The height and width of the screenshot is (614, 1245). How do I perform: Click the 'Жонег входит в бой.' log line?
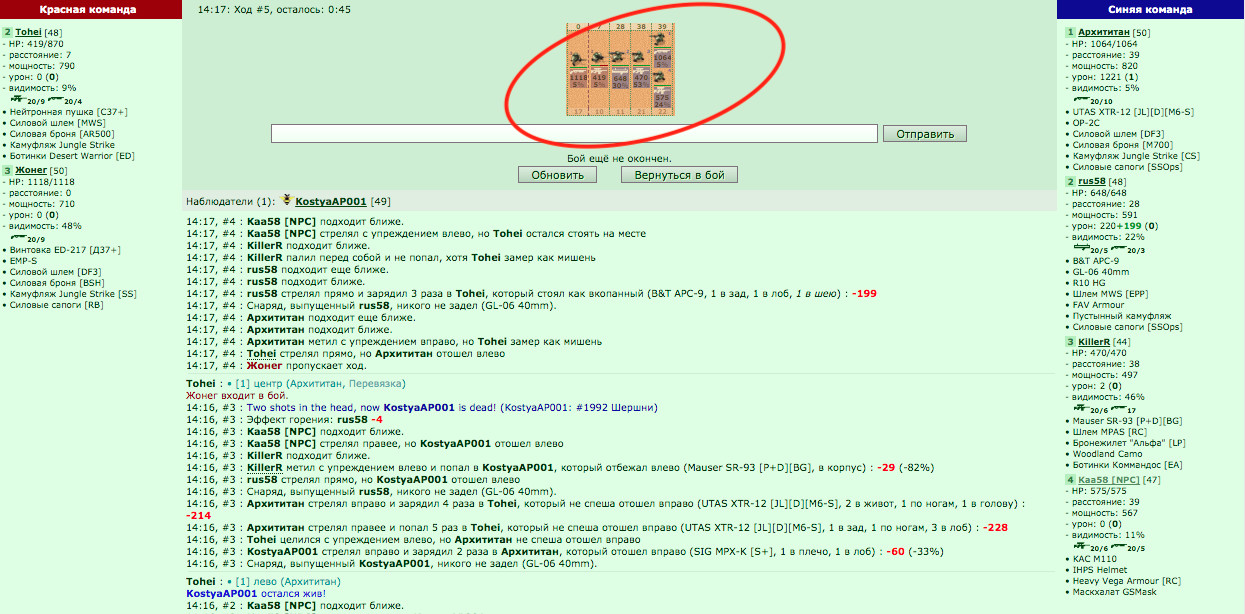point(237,395)
